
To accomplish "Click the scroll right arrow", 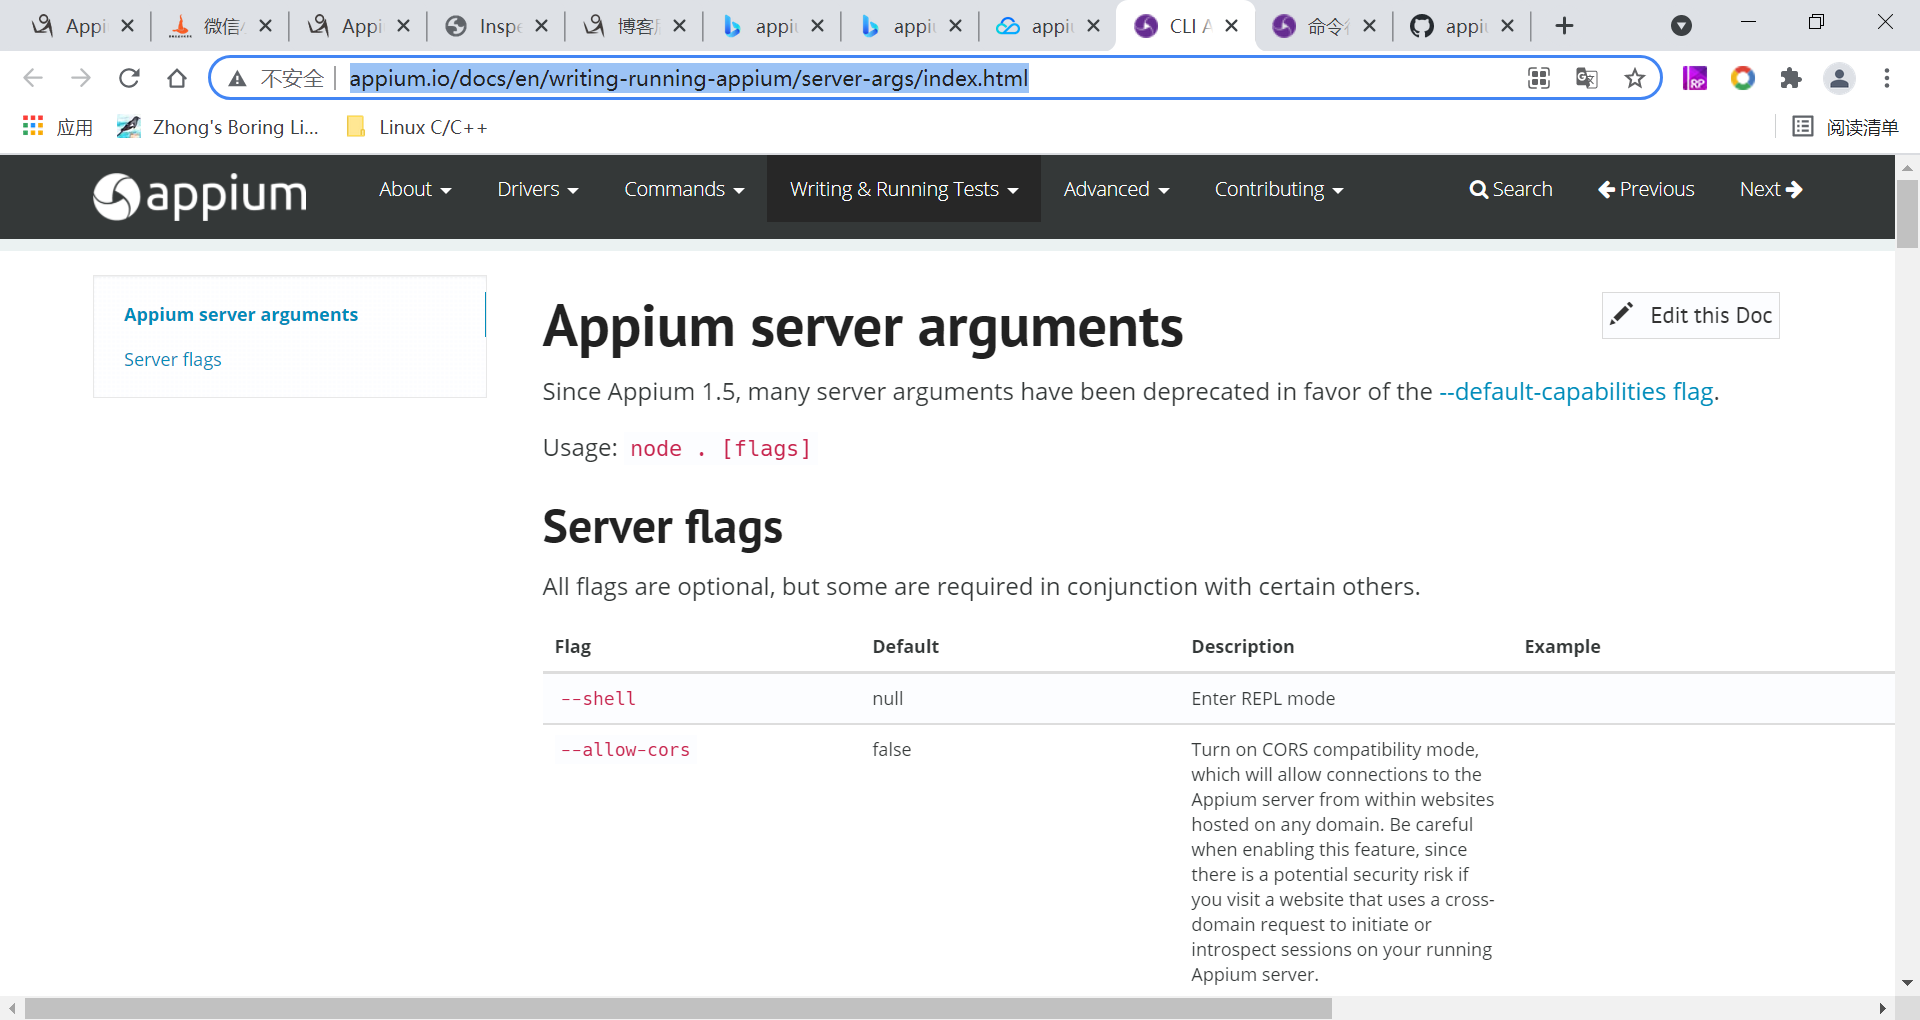I will coord(1883,1009).
